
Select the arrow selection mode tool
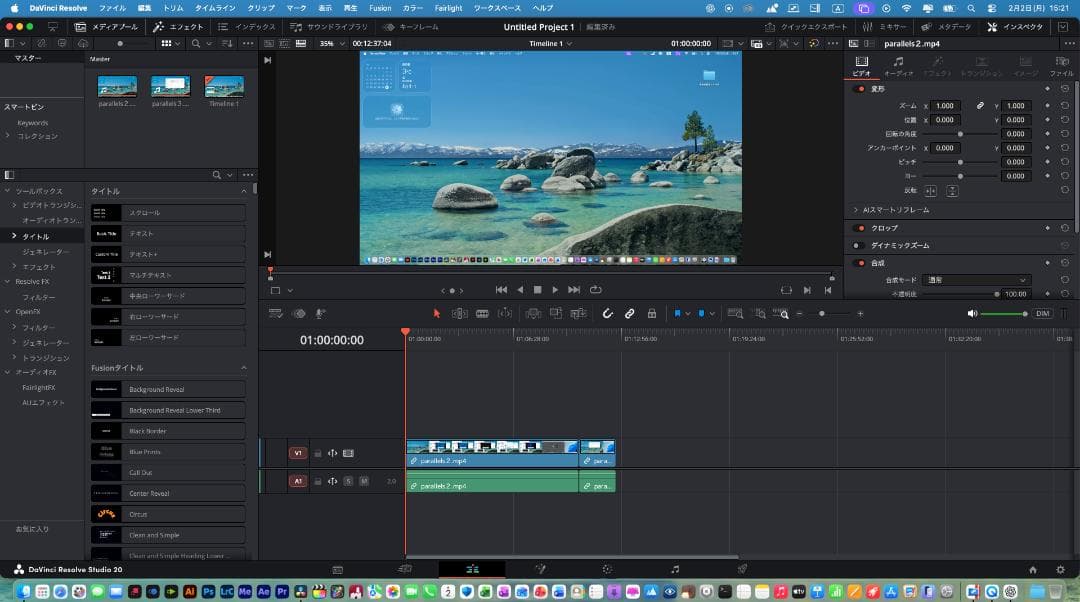(437, 313)
